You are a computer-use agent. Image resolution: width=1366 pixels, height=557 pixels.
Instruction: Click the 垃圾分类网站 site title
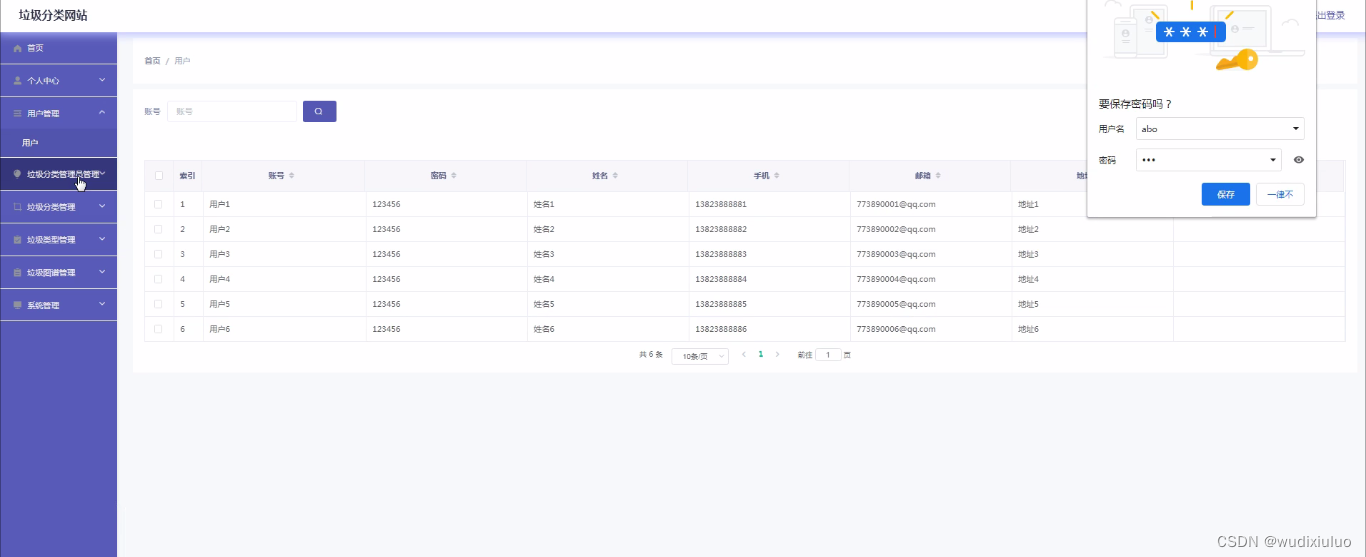coord(53,15)
